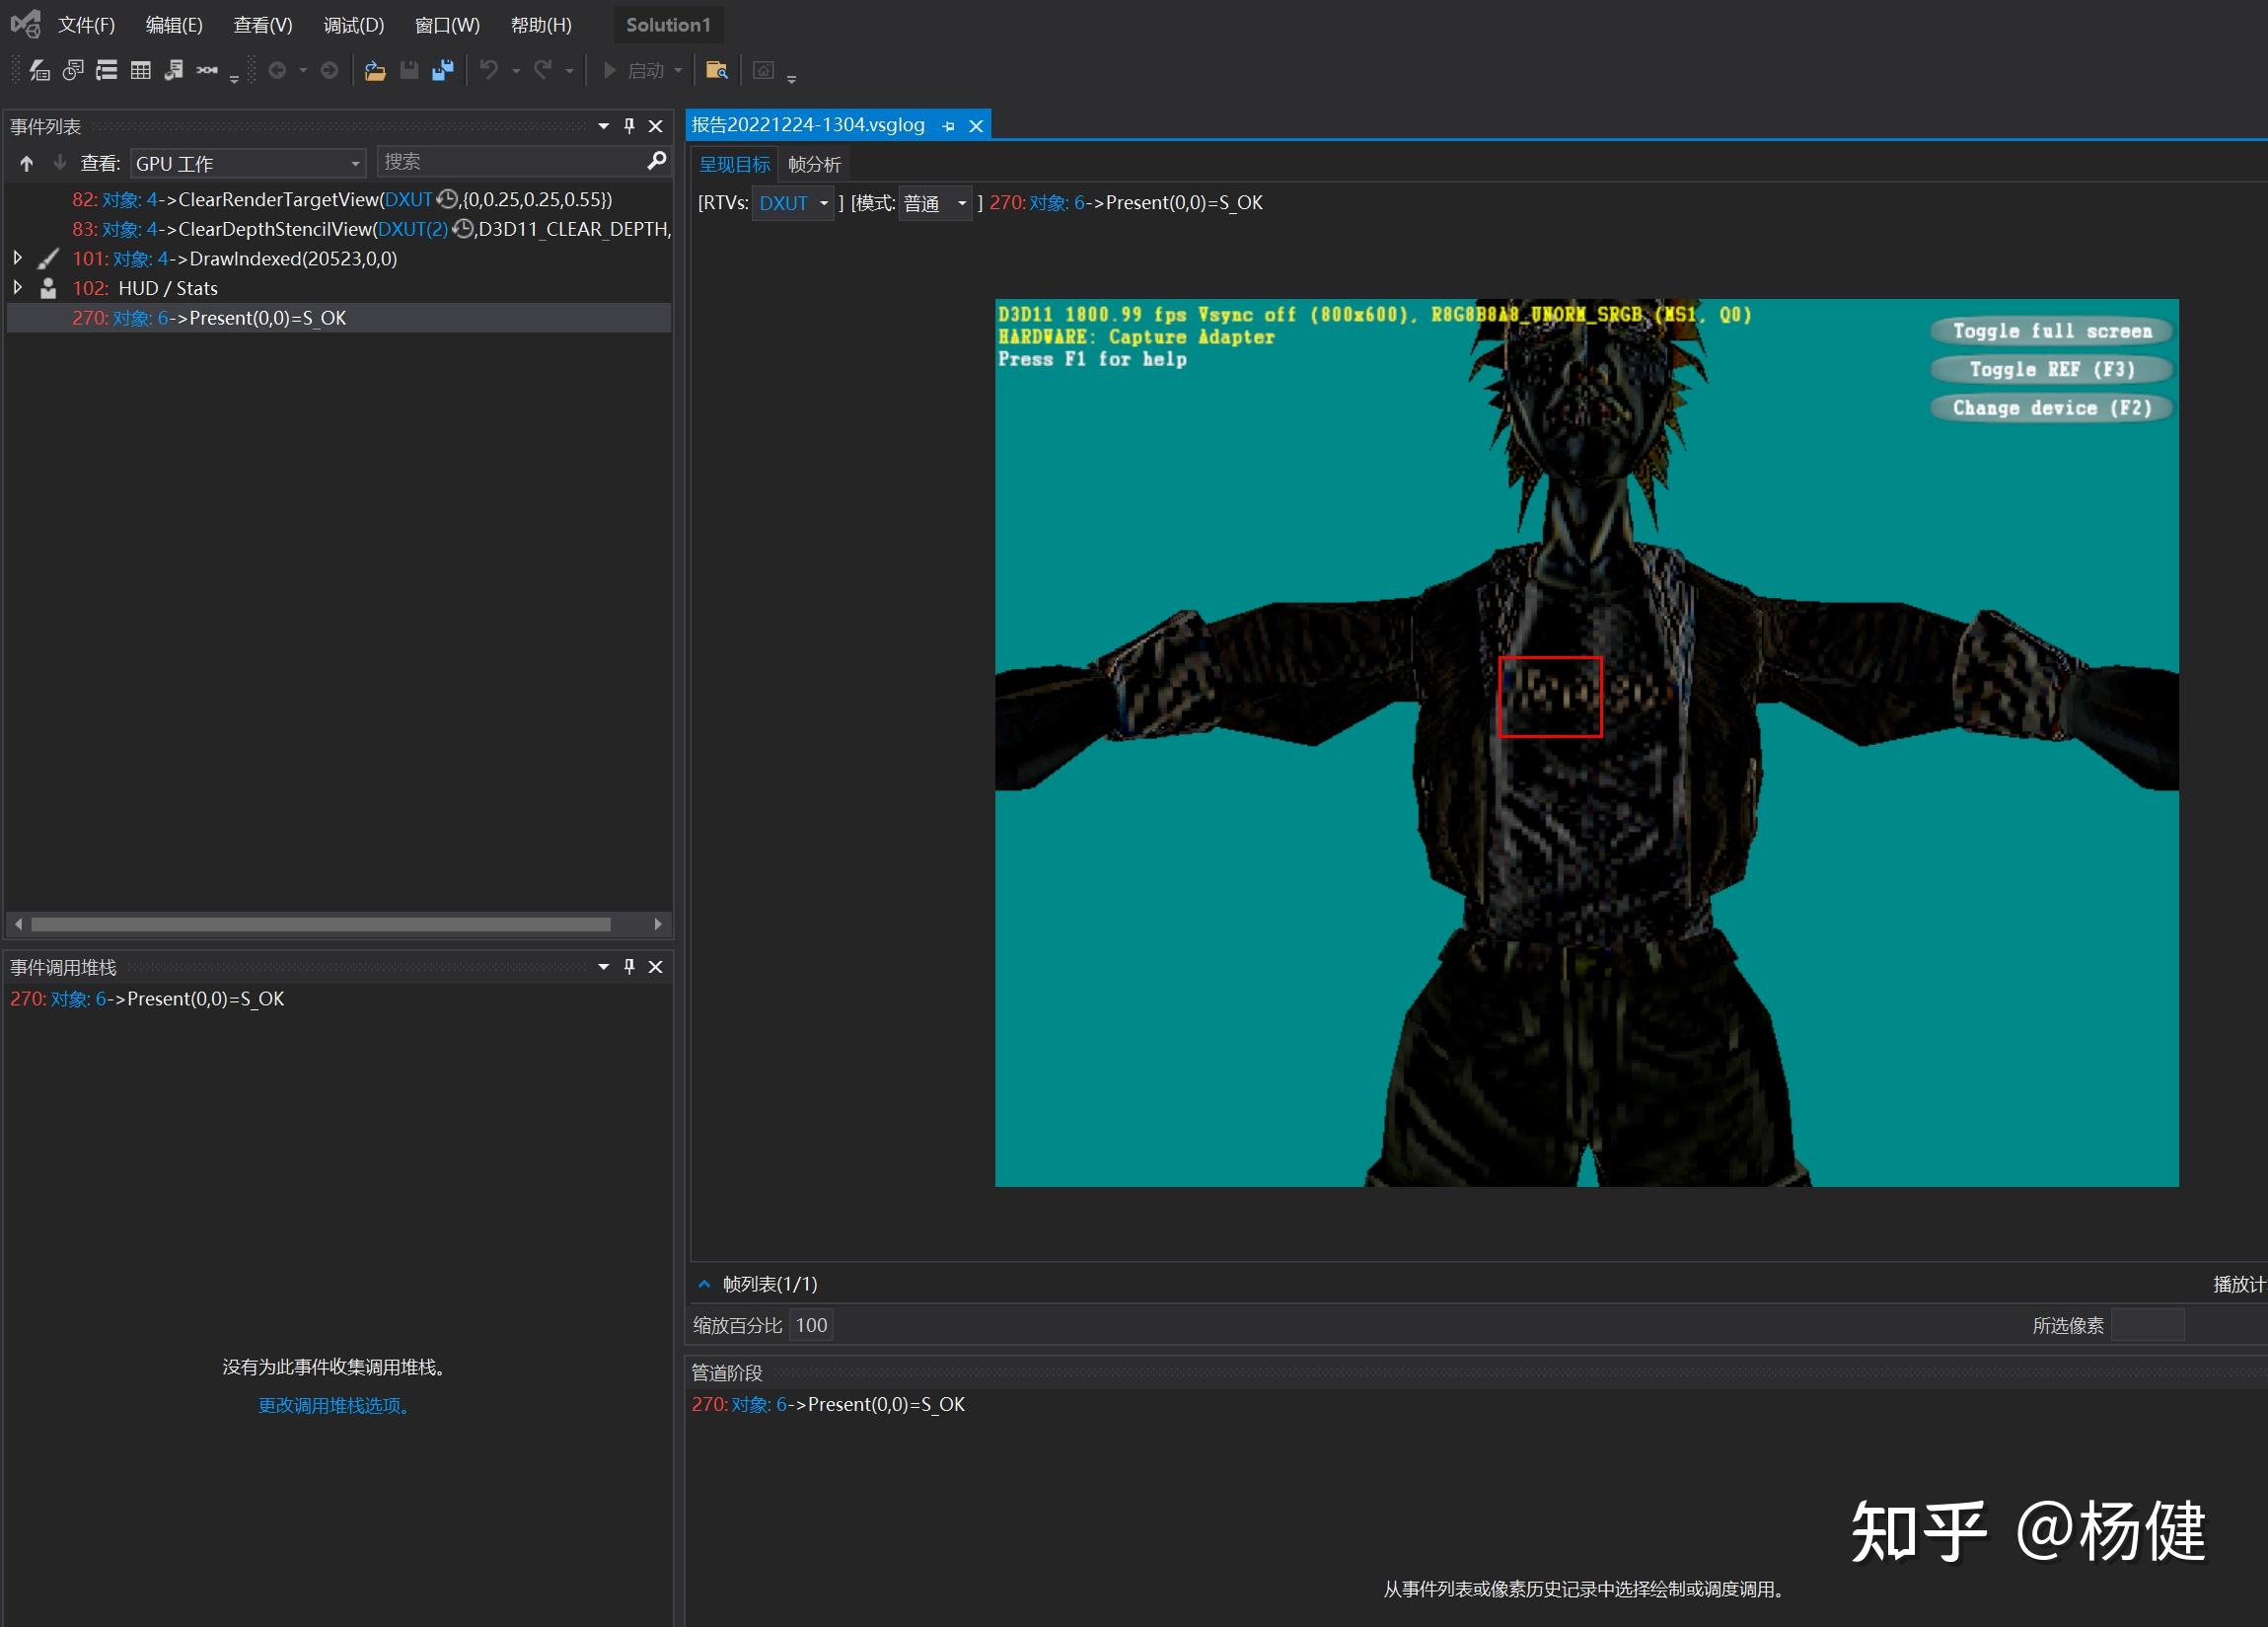The image size is (2268, 1627).
Task: Open the 调试(D) menu
Action: coord(353,25)
